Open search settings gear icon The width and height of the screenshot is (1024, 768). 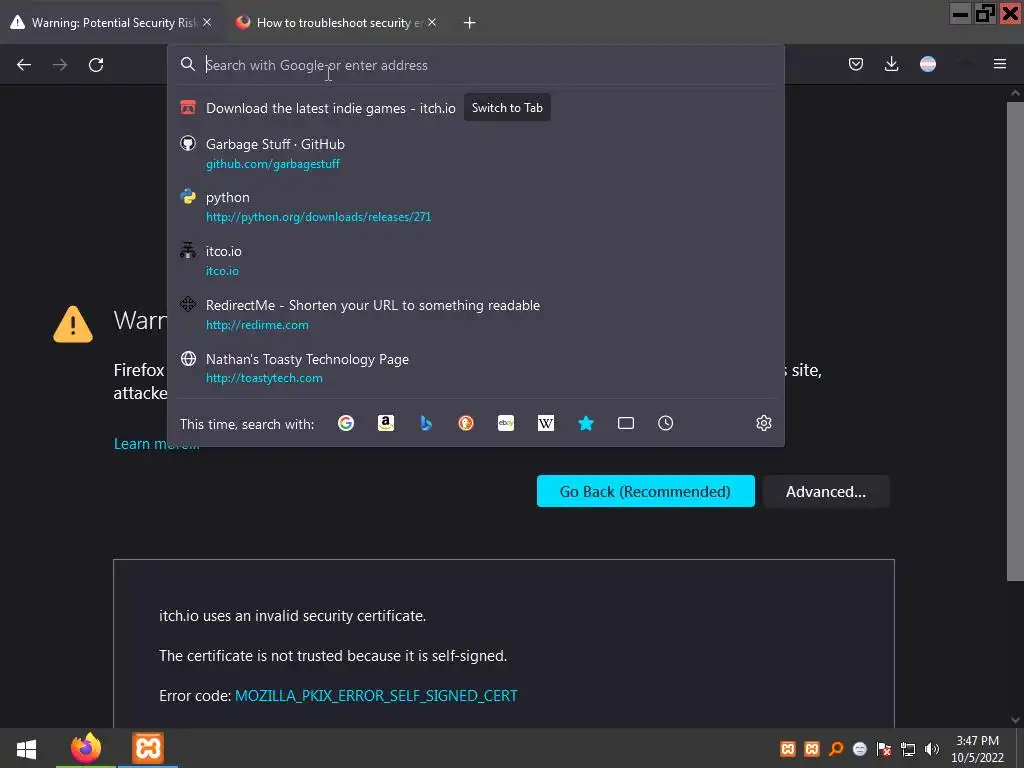763,423
